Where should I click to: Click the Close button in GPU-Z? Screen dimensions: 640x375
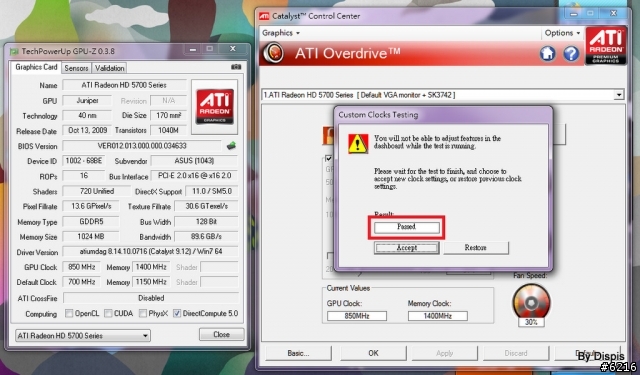pyautogui.click(x=222, y=335)
